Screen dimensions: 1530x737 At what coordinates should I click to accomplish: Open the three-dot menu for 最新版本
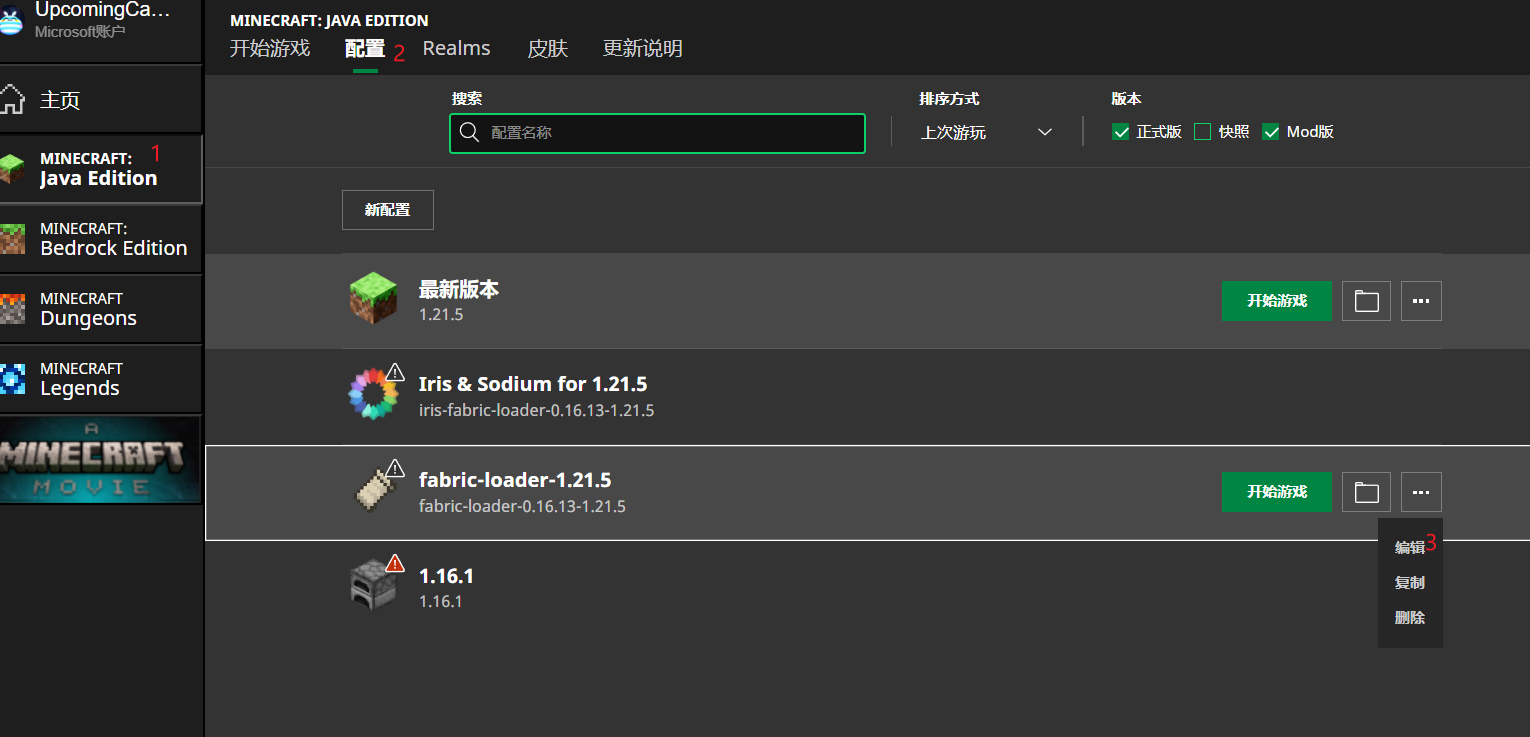click(1421, 301)
